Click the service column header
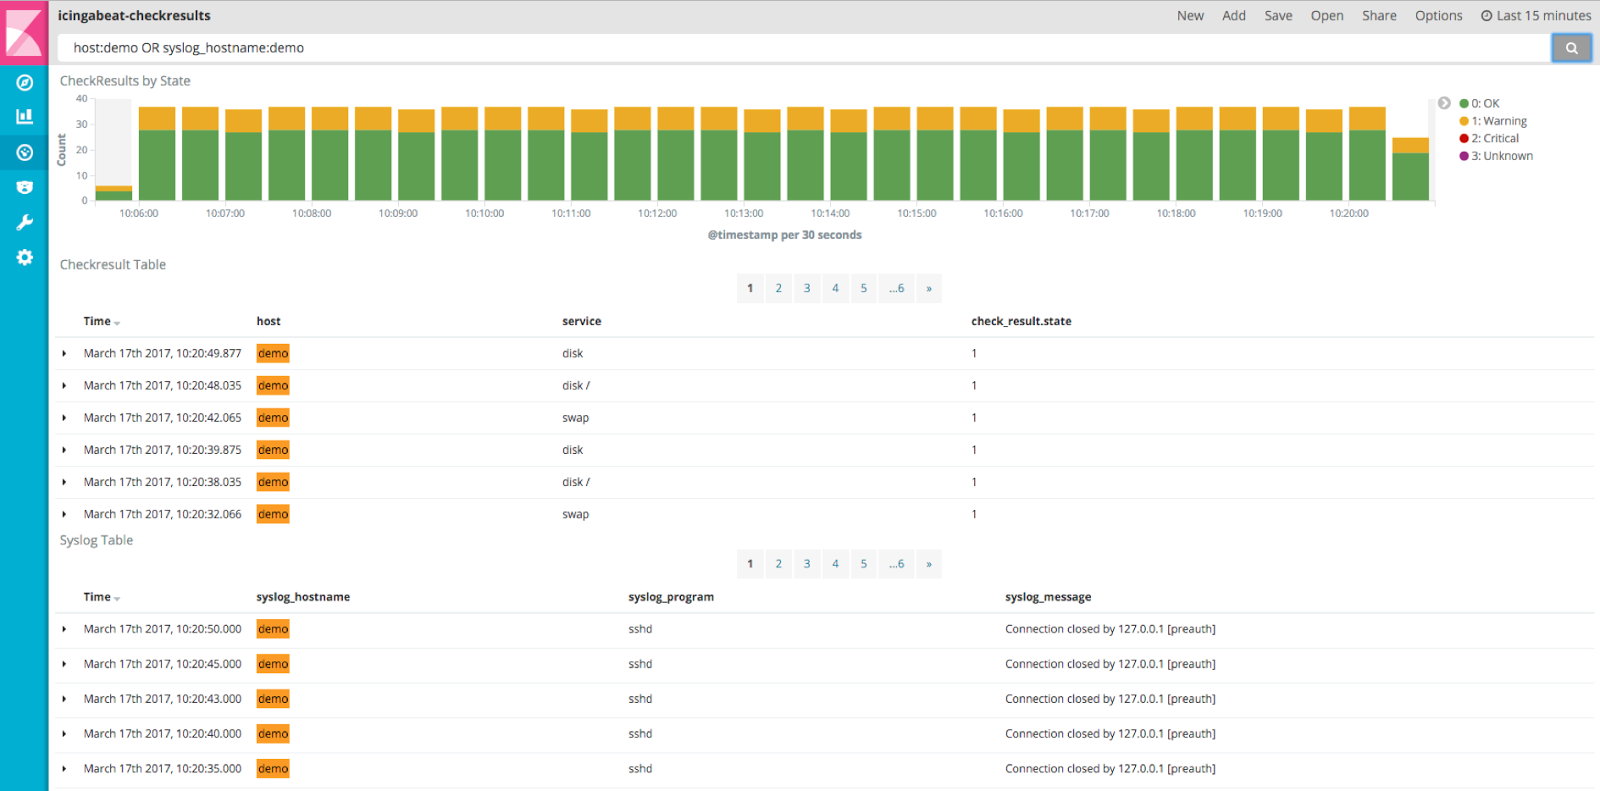 (x=581, y=321)
